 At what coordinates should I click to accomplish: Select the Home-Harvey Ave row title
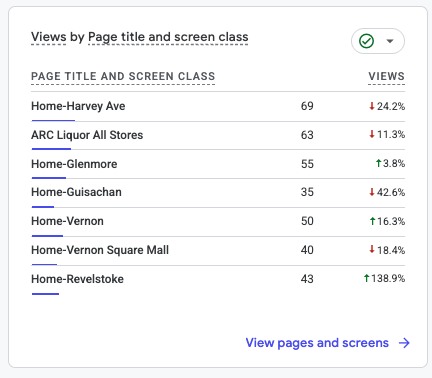tap(78, 106)
